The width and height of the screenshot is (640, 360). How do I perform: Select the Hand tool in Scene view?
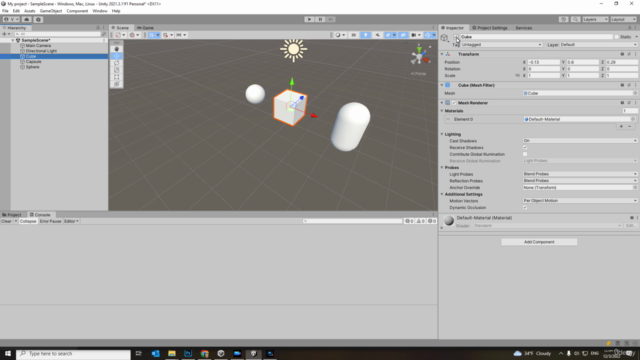(117, 49)
